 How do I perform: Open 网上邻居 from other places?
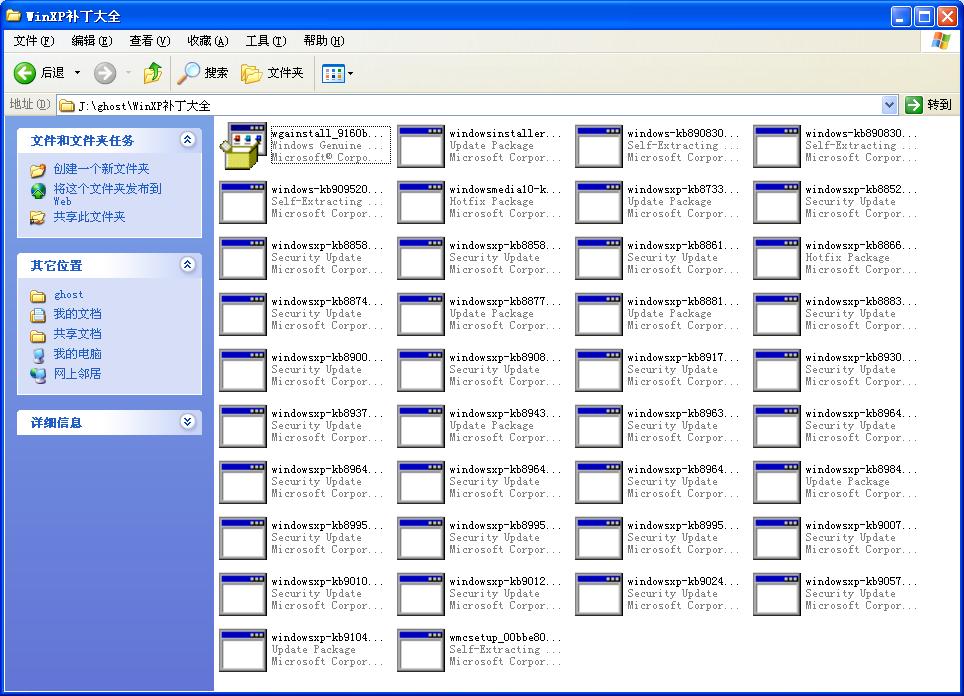point(77,373)
